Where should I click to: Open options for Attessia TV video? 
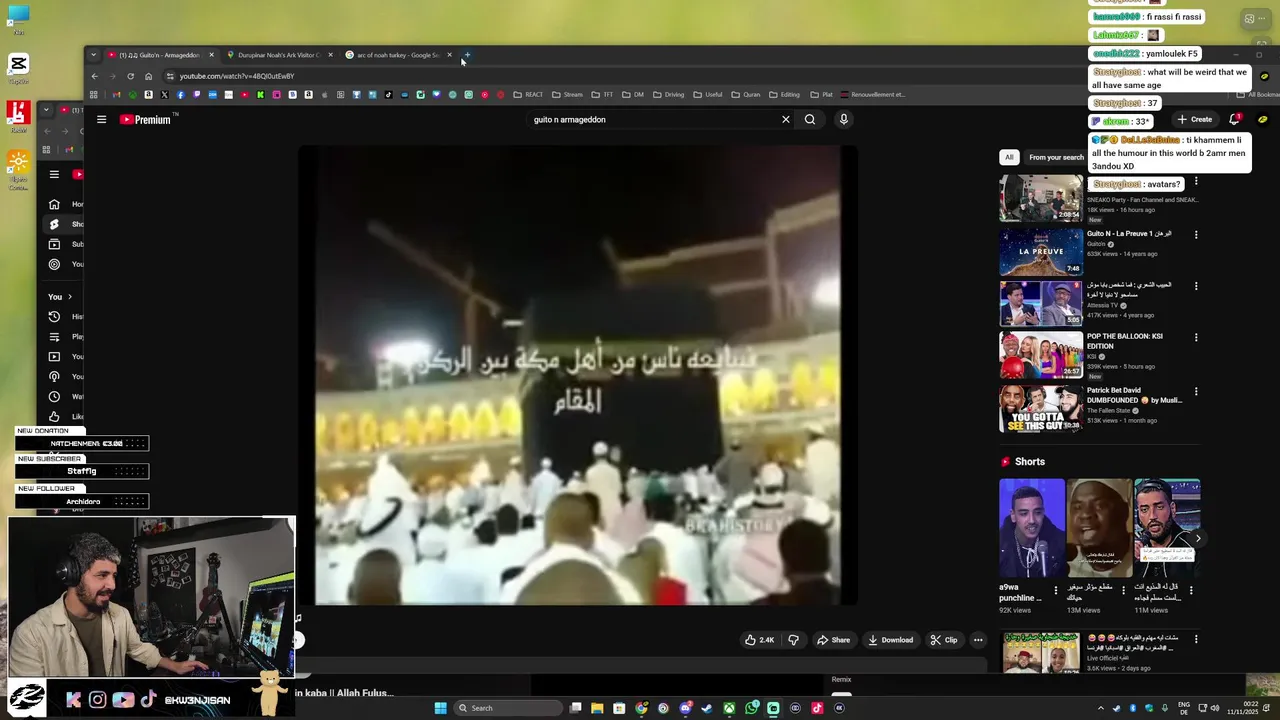pos(1196,286)
